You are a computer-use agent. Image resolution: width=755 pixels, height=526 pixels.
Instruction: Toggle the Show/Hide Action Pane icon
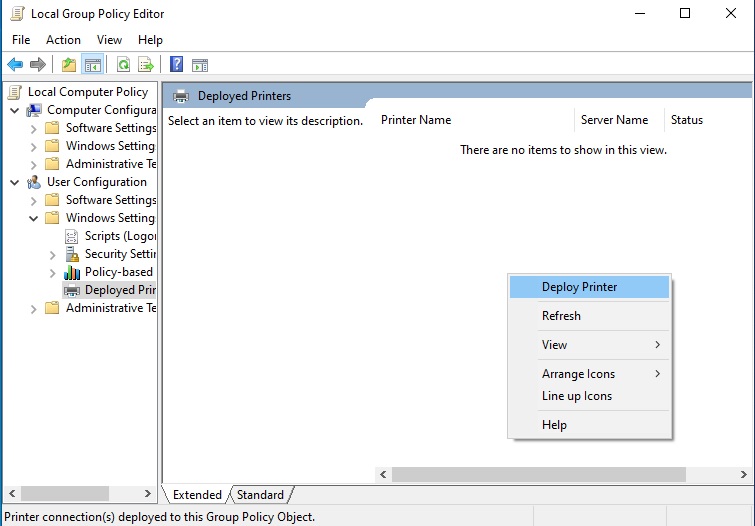(x=200, y=65)
